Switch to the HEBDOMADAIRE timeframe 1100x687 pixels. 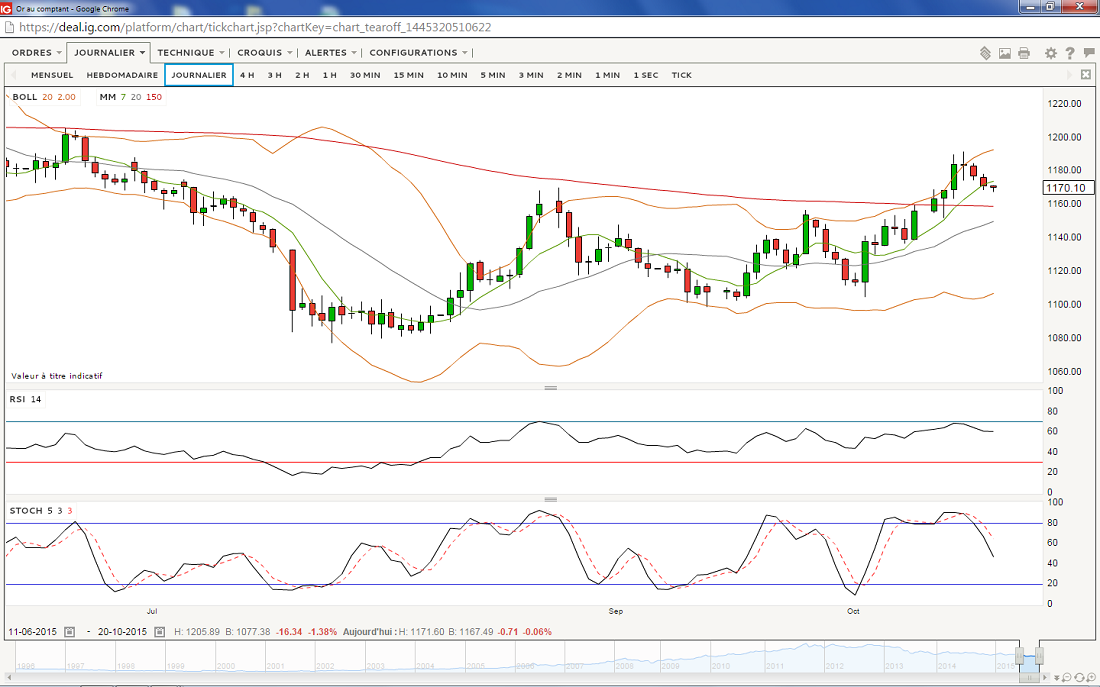click(x=122, y=75)
